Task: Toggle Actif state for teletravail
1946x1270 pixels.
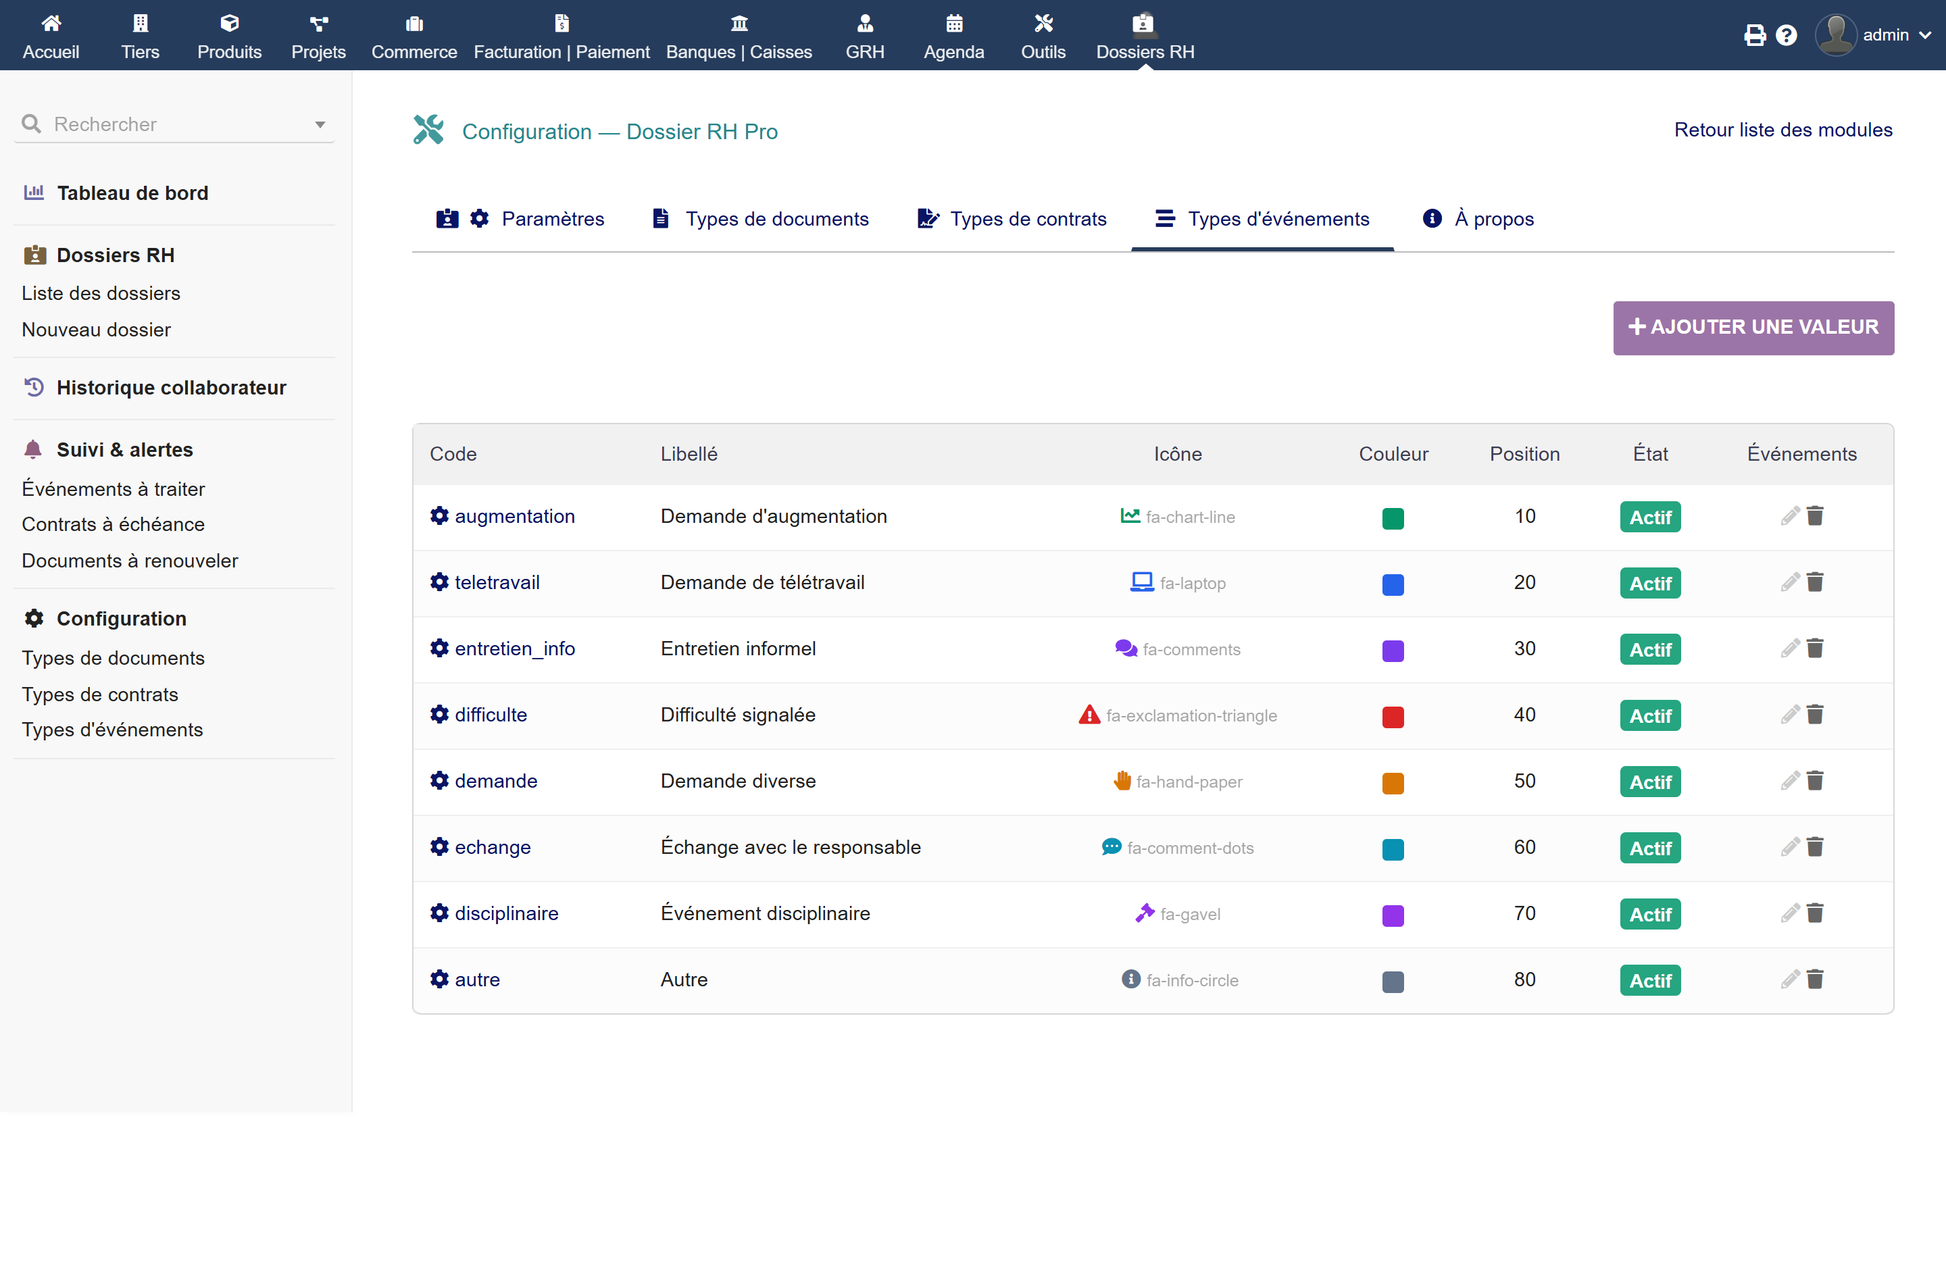Action: click(1650, 583)
